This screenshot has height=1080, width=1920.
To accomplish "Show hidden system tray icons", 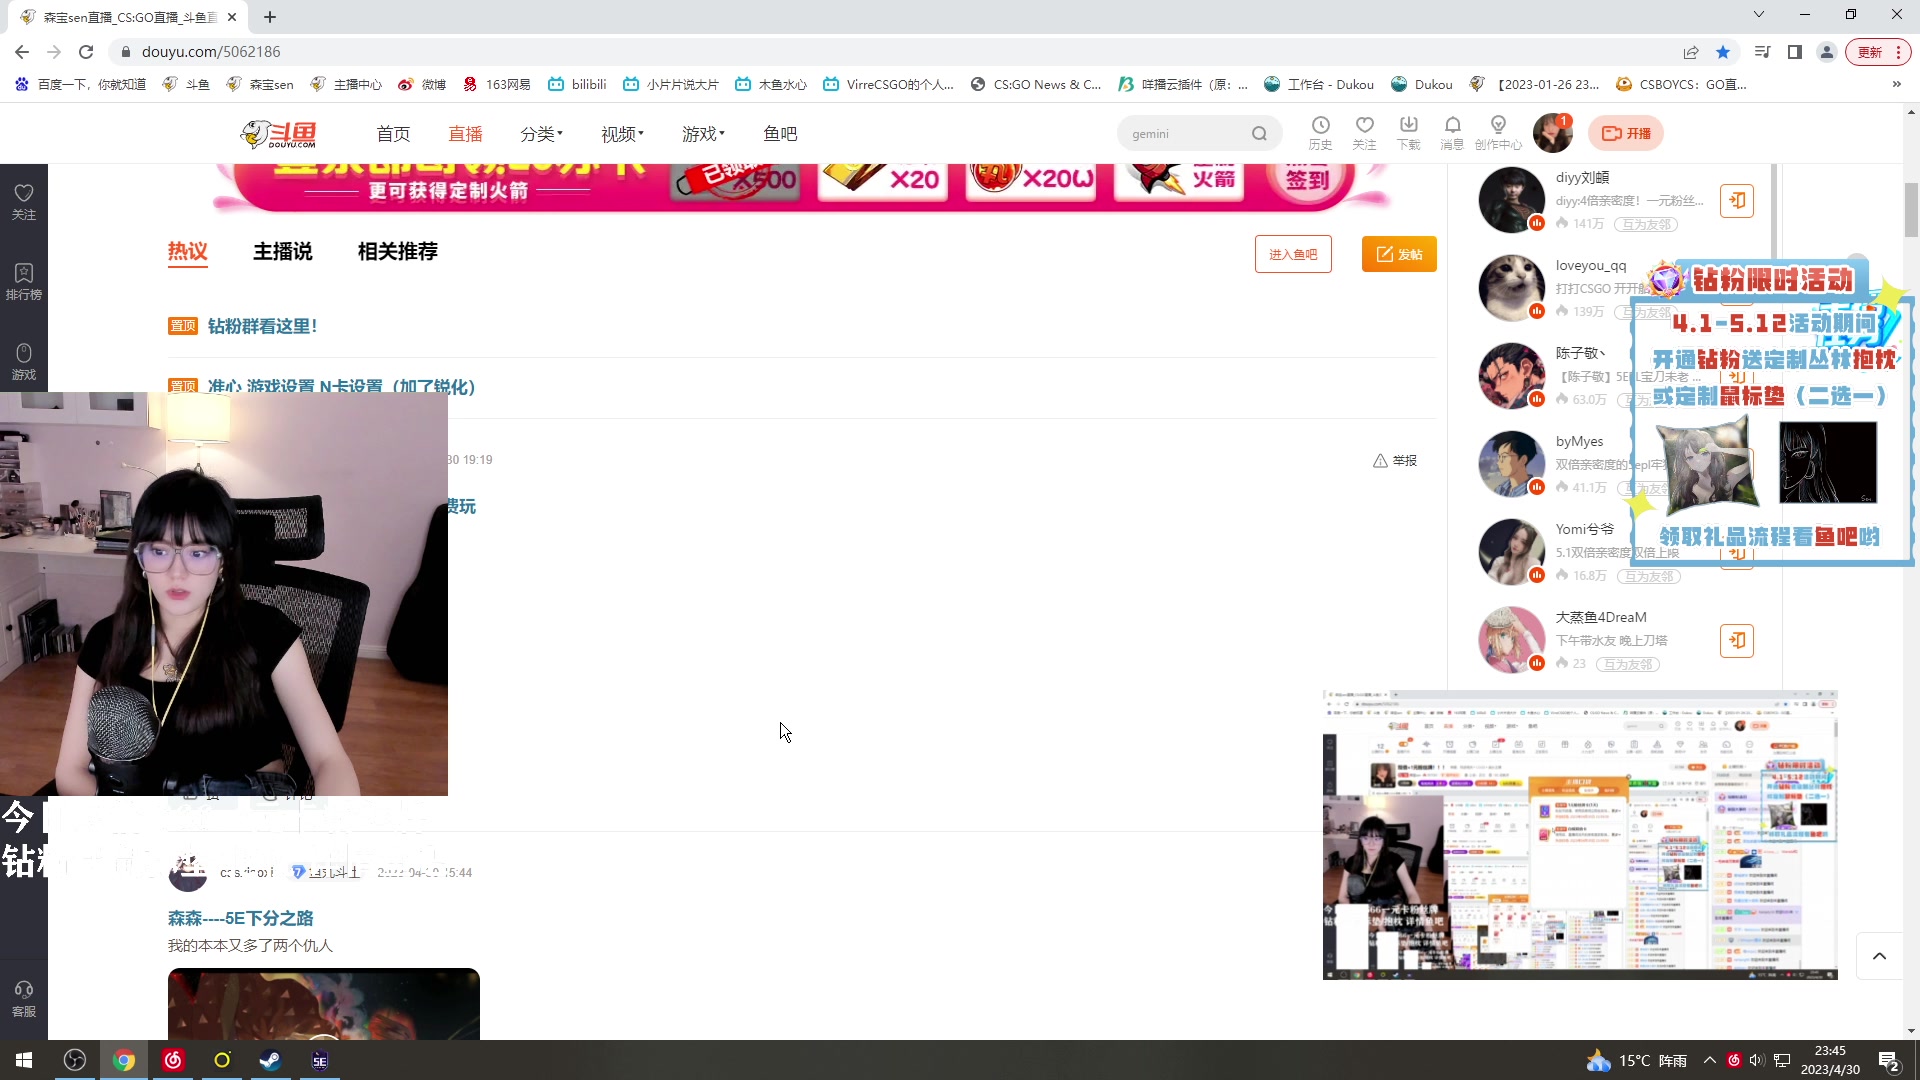I will [x=1710, y=1060].
